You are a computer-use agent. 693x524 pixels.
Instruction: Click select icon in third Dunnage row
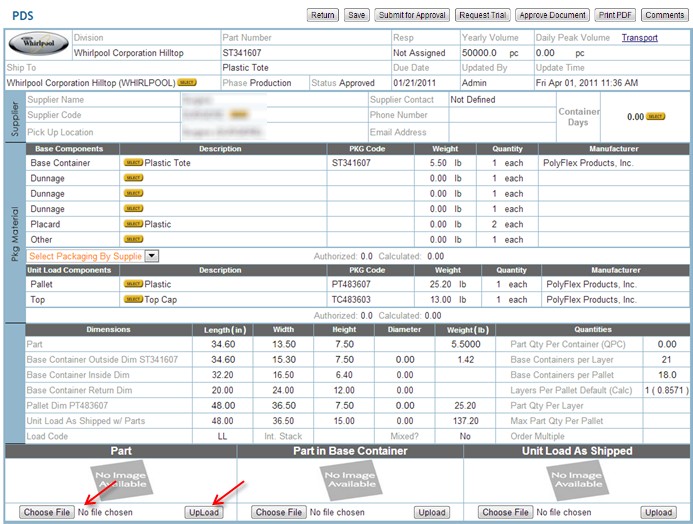(x=133, y=209)
